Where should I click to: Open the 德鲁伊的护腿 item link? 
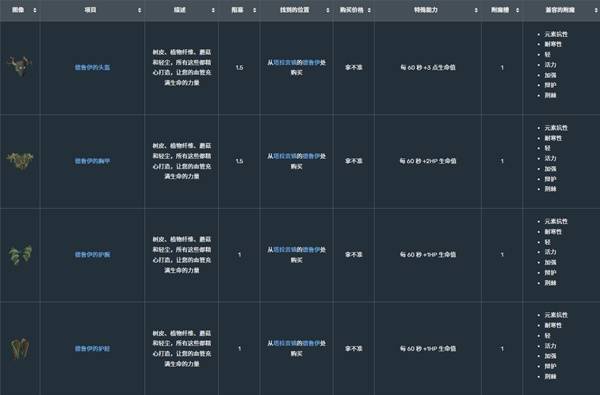[92, 348]
